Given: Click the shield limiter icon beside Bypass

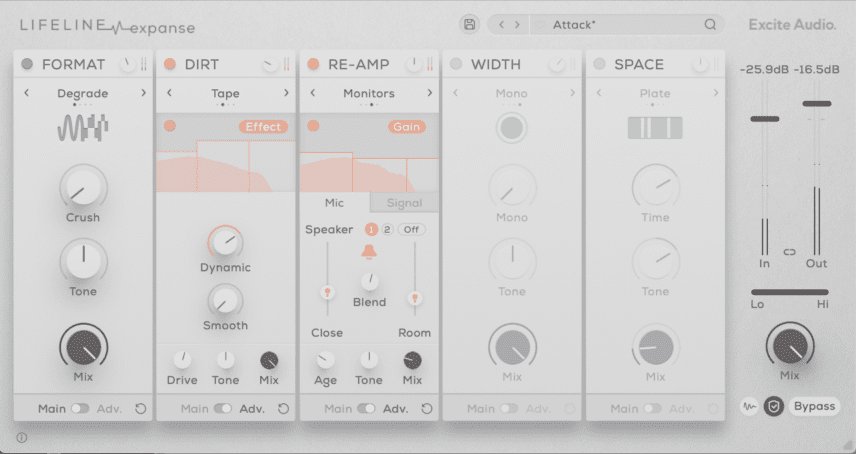Looking at the screenshot, I should click(774, 407).
